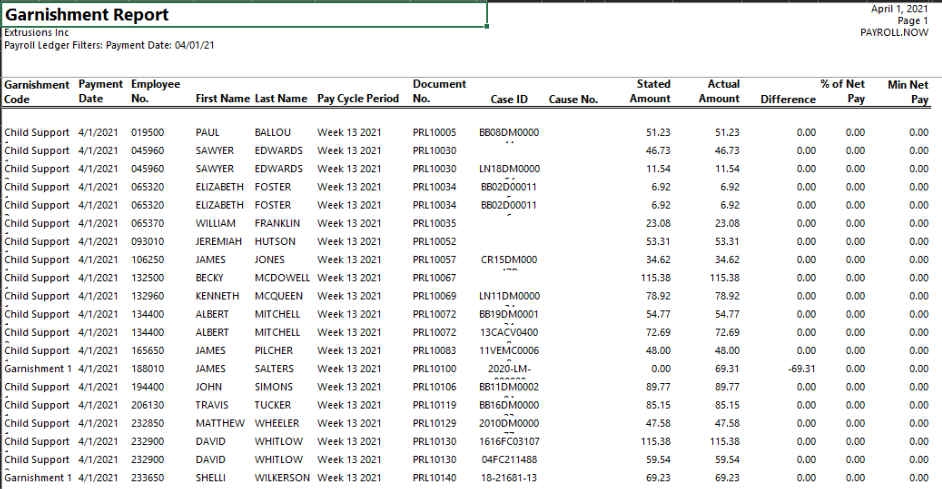Click the Garnishment 1 code for SALTERS
The height and width of the screenshot is (489, 942).
coord(38,368)
